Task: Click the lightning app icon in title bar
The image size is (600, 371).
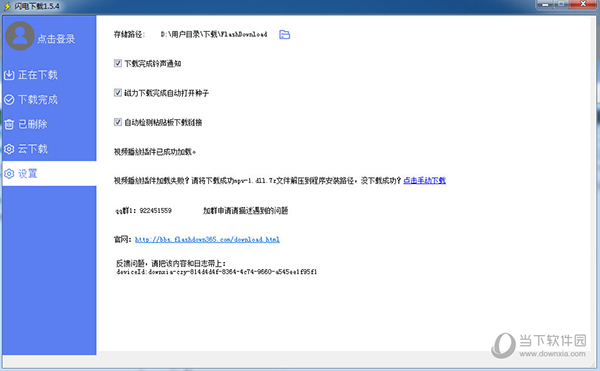Action: (x=7, y=6)
